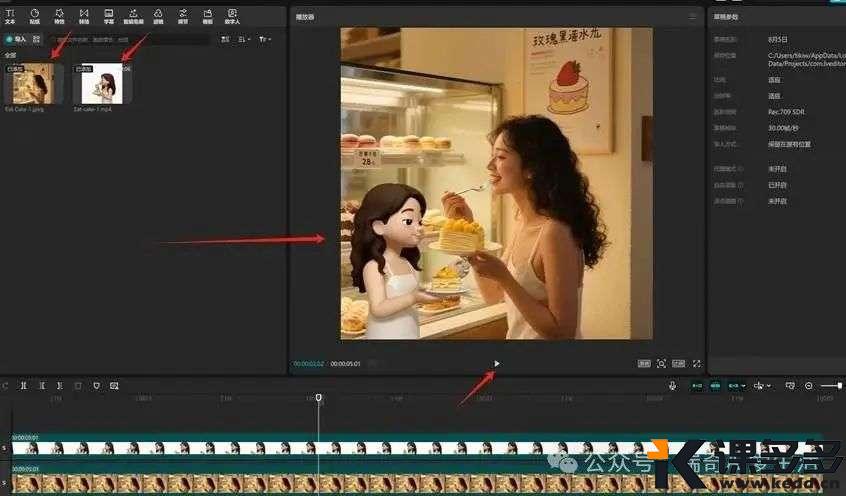Toggle the auto-snap button on timeline toolbar
This screenshot has height=496, width=846.
click(x=715, y=385)
